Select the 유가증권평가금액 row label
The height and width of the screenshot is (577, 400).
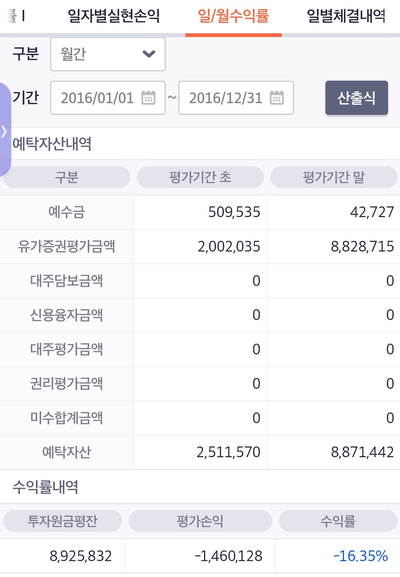(67, 247)
